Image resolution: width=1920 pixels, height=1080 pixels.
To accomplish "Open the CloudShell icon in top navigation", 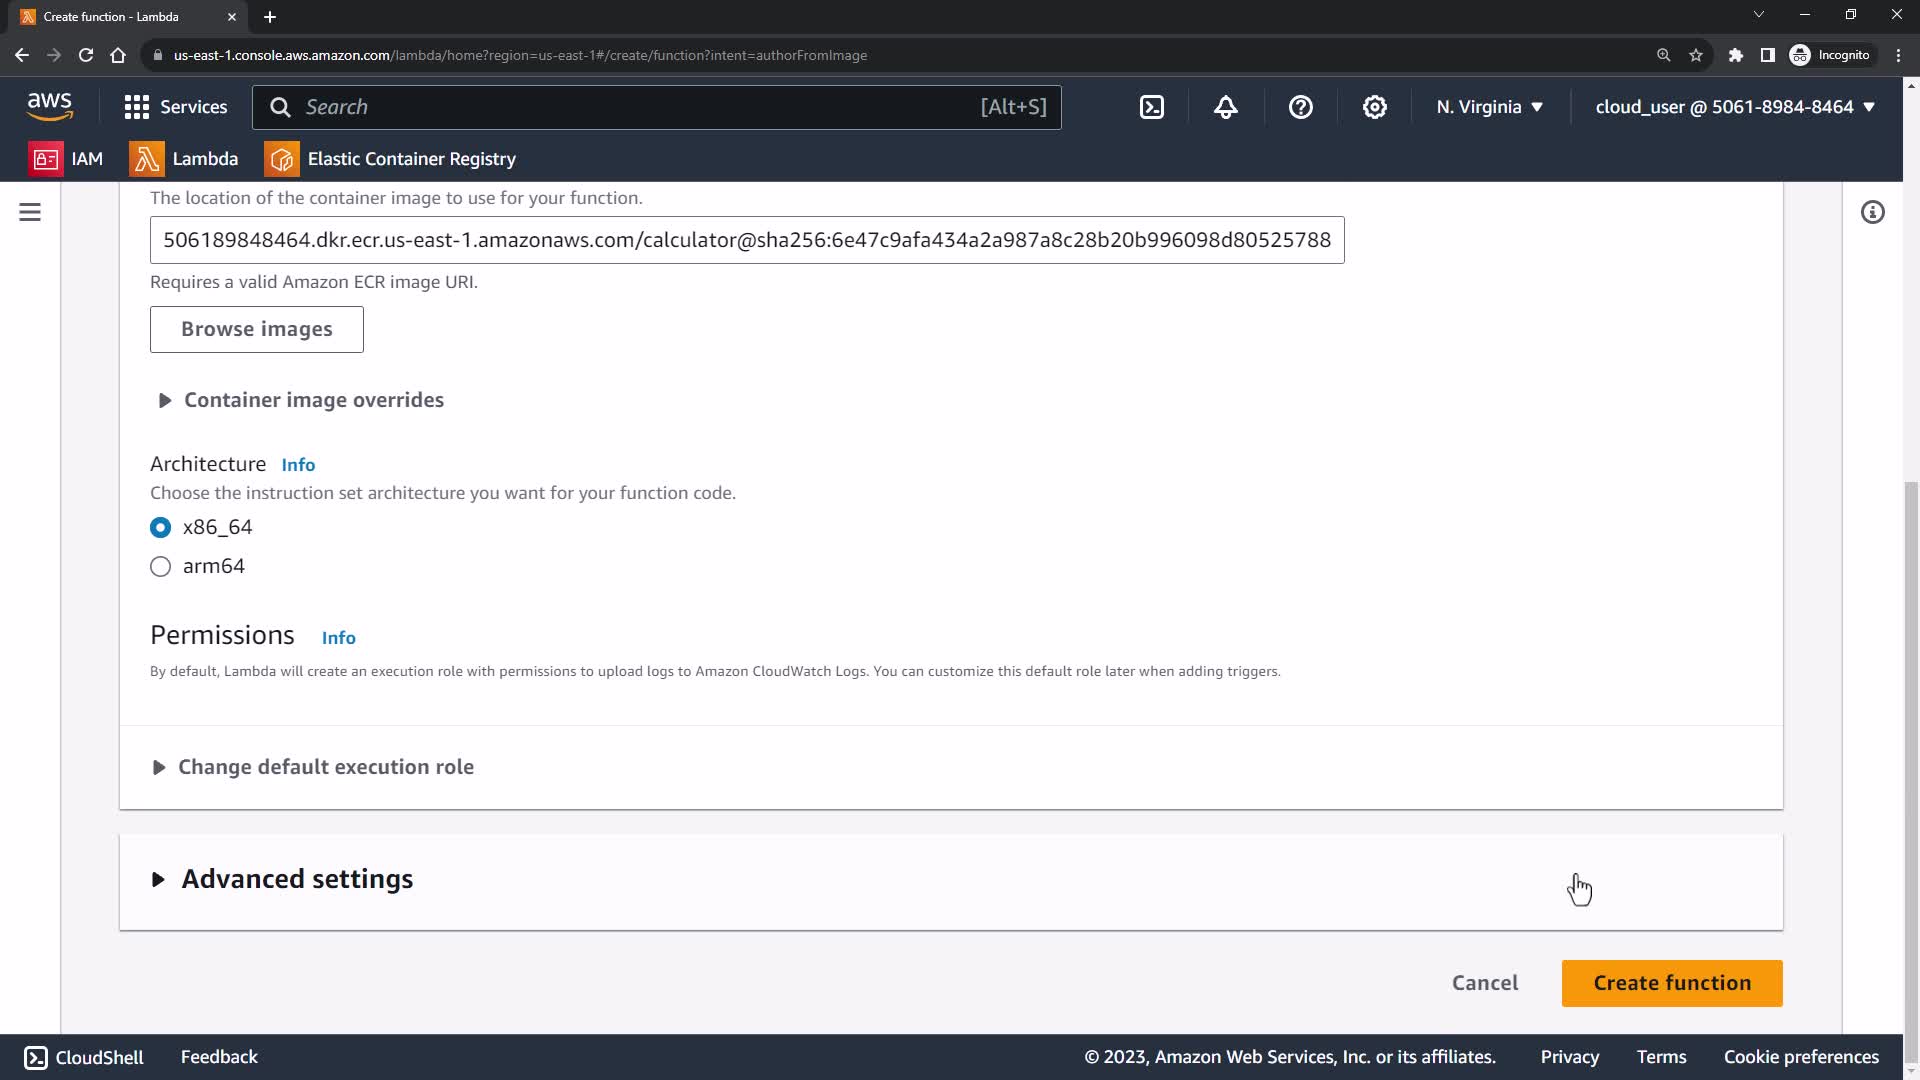I will [1152, 107].
